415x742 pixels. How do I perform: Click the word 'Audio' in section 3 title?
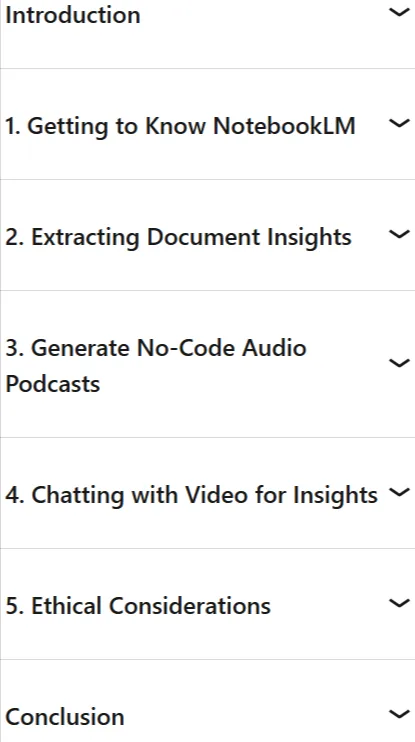274,348
